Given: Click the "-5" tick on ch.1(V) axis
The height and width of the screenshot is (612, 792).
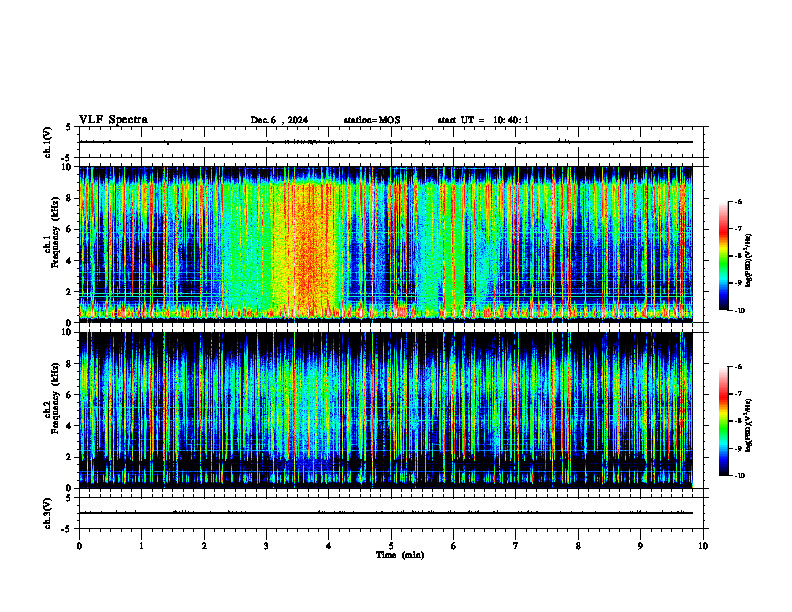Looking at the screenshot, I should click(68, 159).
